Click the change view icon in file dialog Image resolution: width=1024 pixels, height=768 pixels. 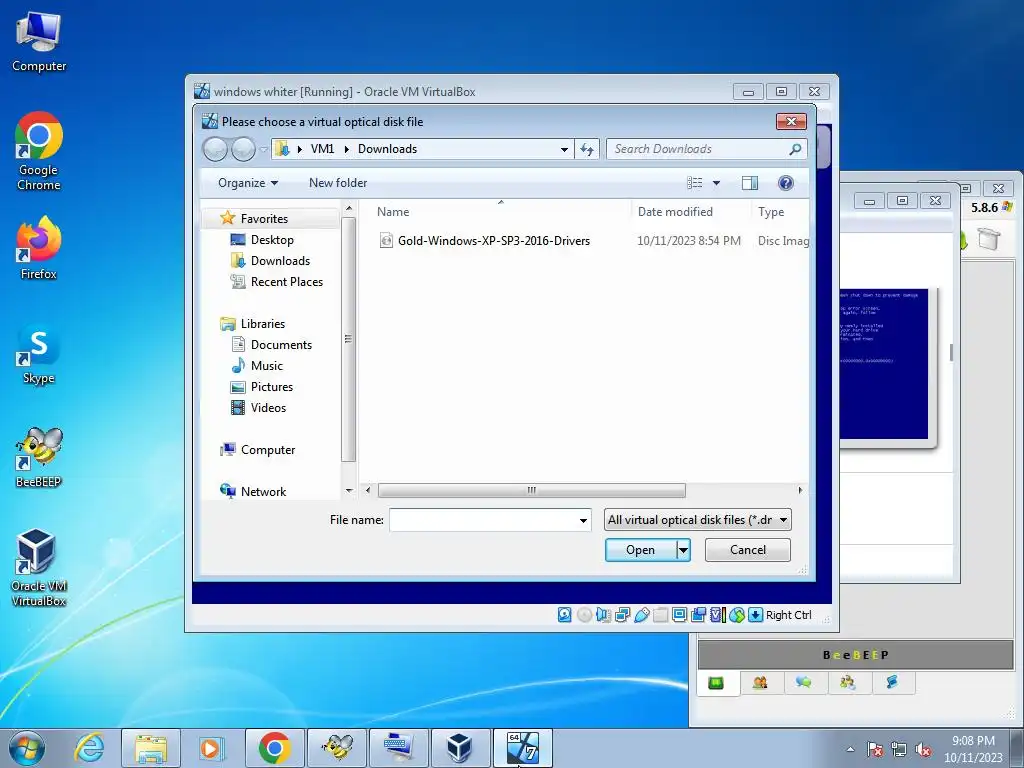[695, 183]
